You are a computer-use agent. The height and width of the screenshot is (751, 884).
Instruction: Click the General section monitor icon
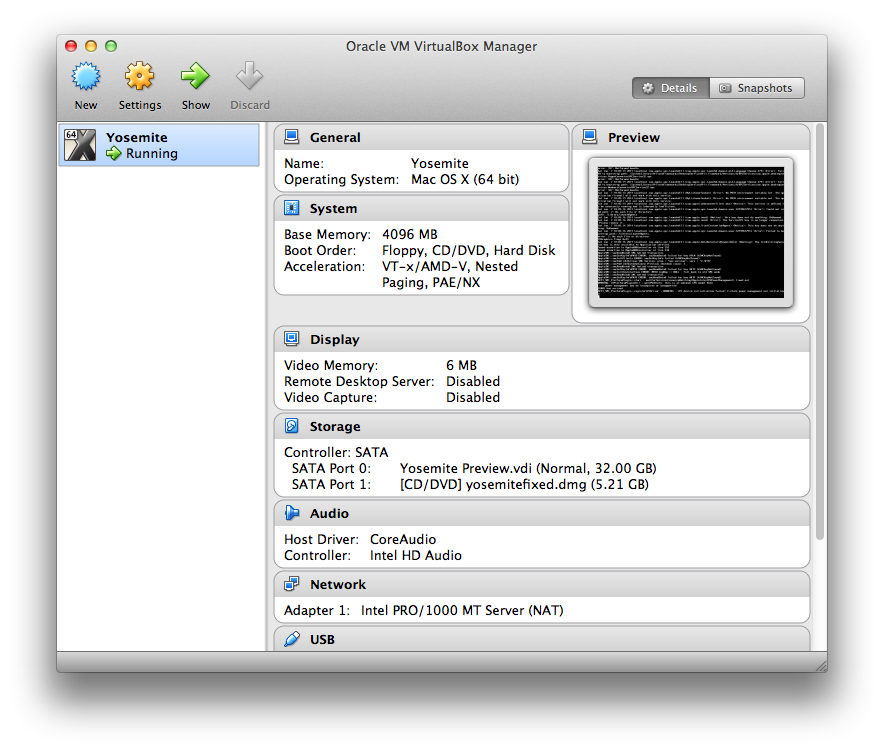pos(292,137)
